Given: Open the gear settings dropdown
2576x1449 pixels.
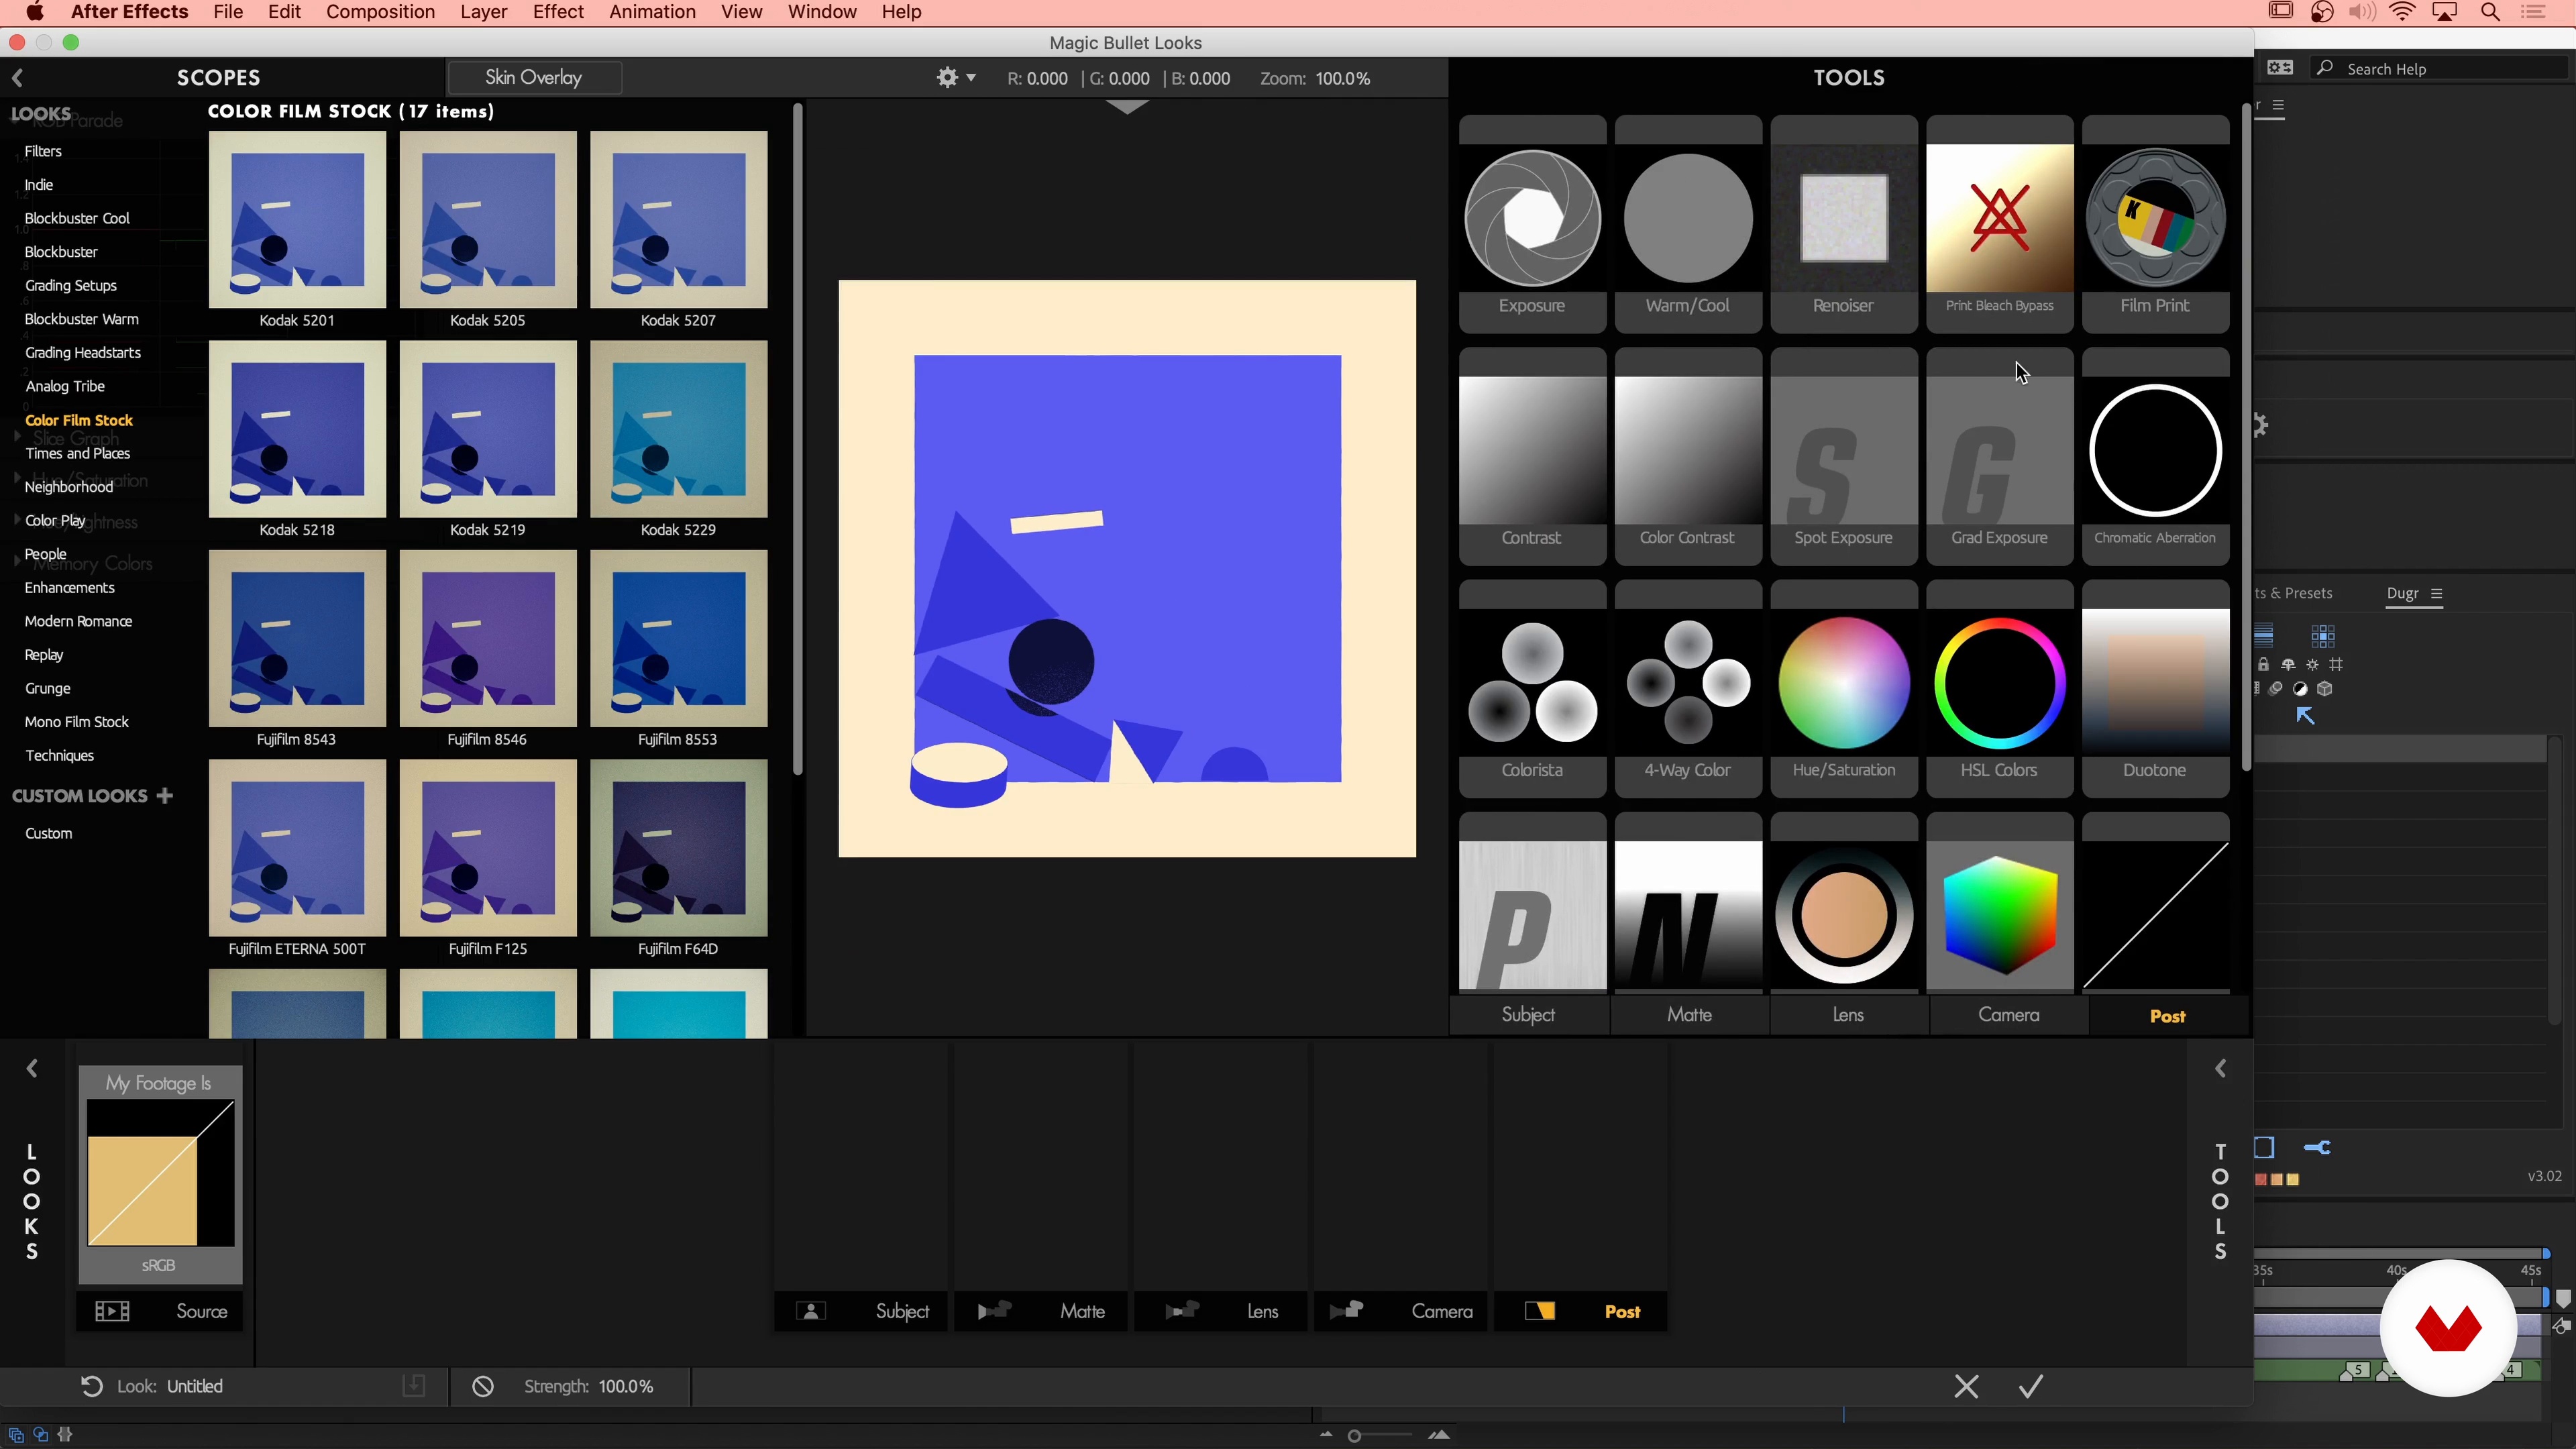Looking at the screenshot, I should click(955, 77).
